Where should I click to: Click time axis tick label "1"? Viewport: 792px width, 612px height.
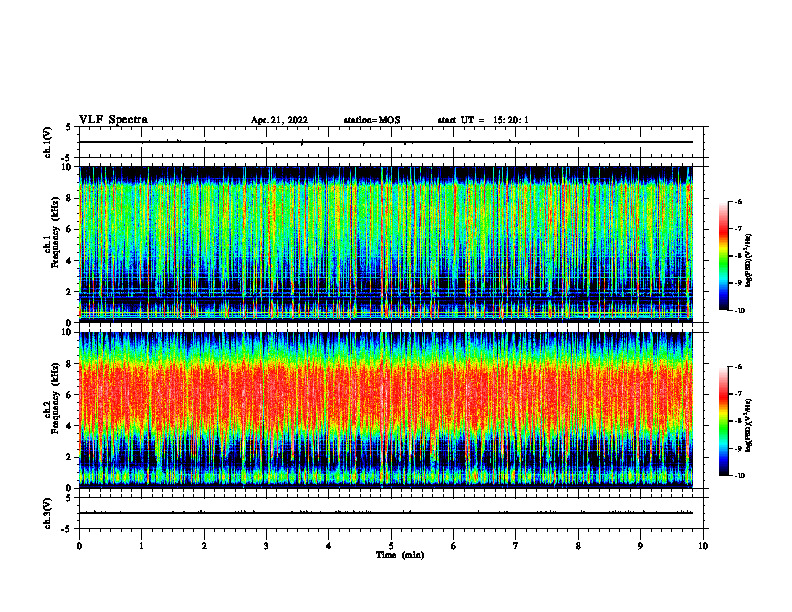[x=141, y=546]
